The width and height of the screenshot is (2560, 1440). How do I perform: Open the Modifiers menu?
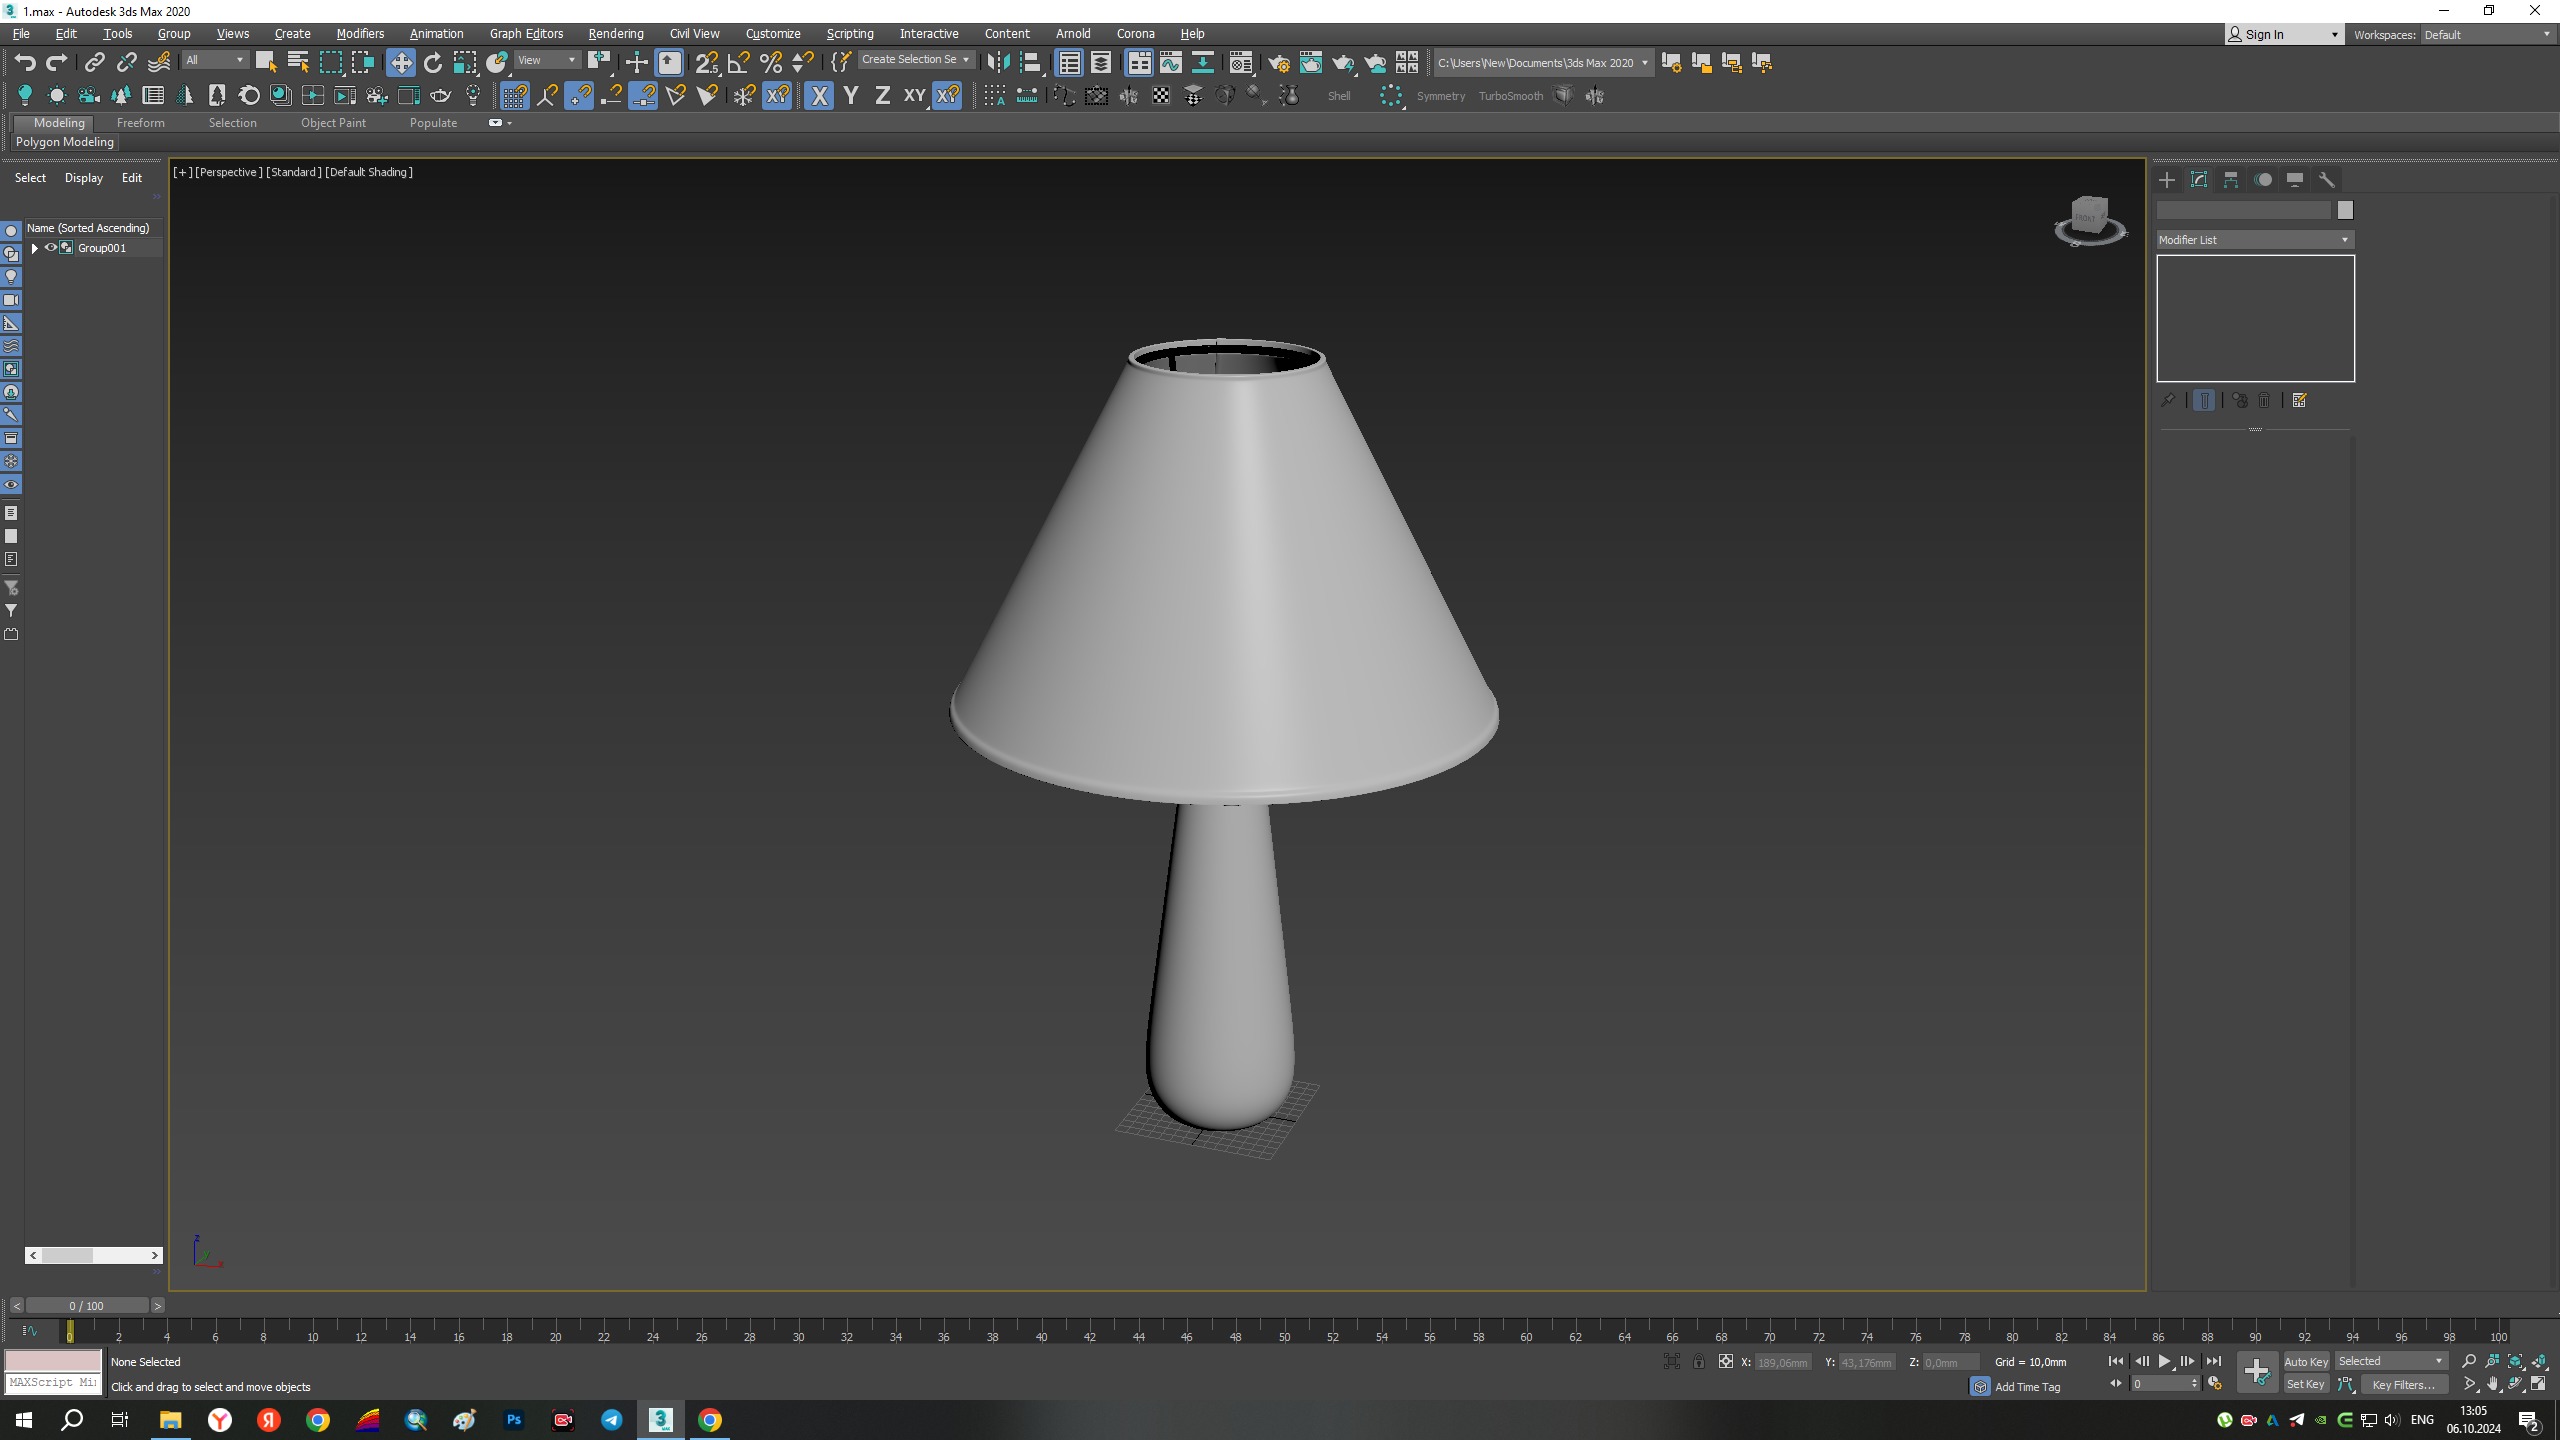[x=360, y=34]
